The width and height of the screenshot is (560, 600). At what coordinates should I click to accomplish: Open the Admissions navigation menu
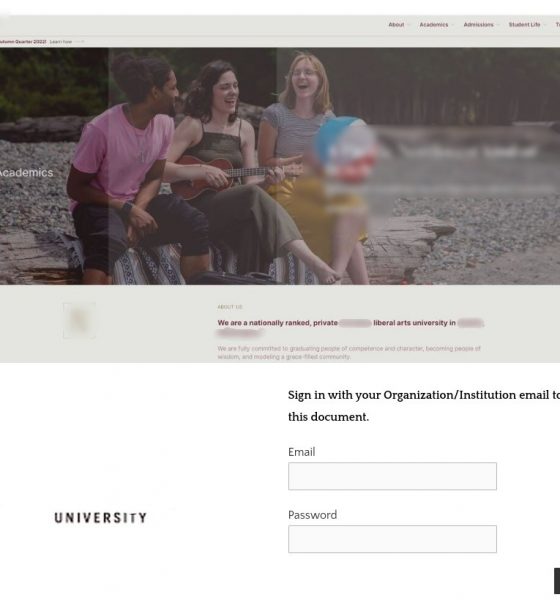tap(478, 24)
